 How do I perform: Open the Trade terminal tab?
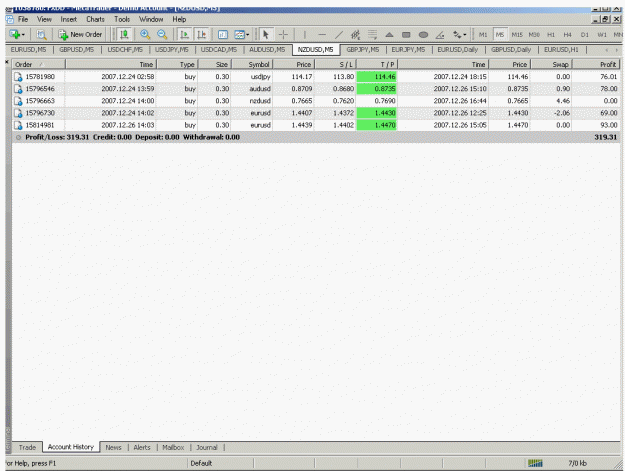pos(27,447)
